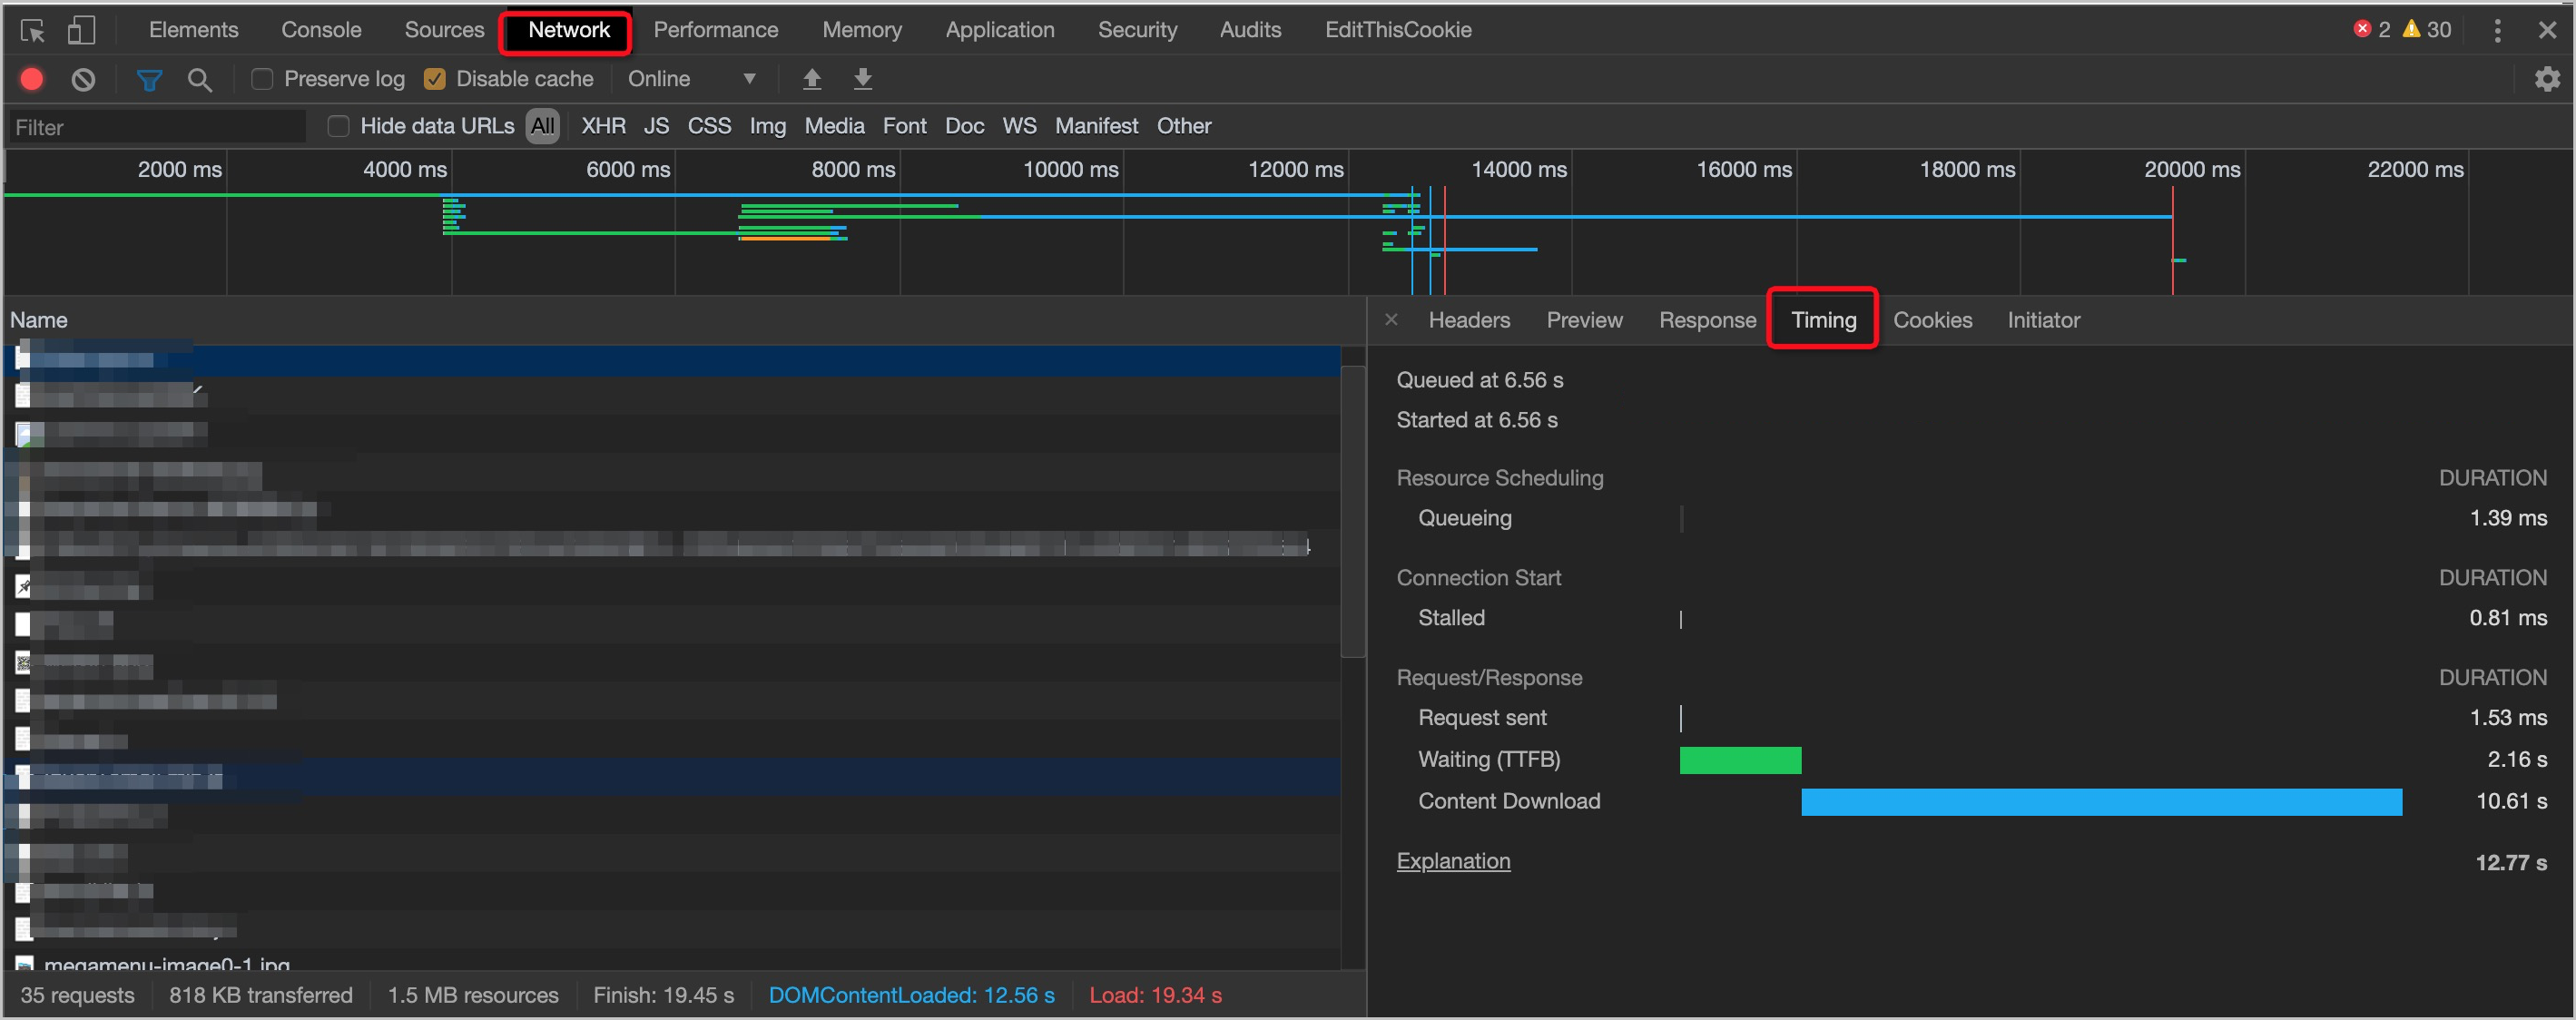Close the request details pane

(x=1391, y=320)
